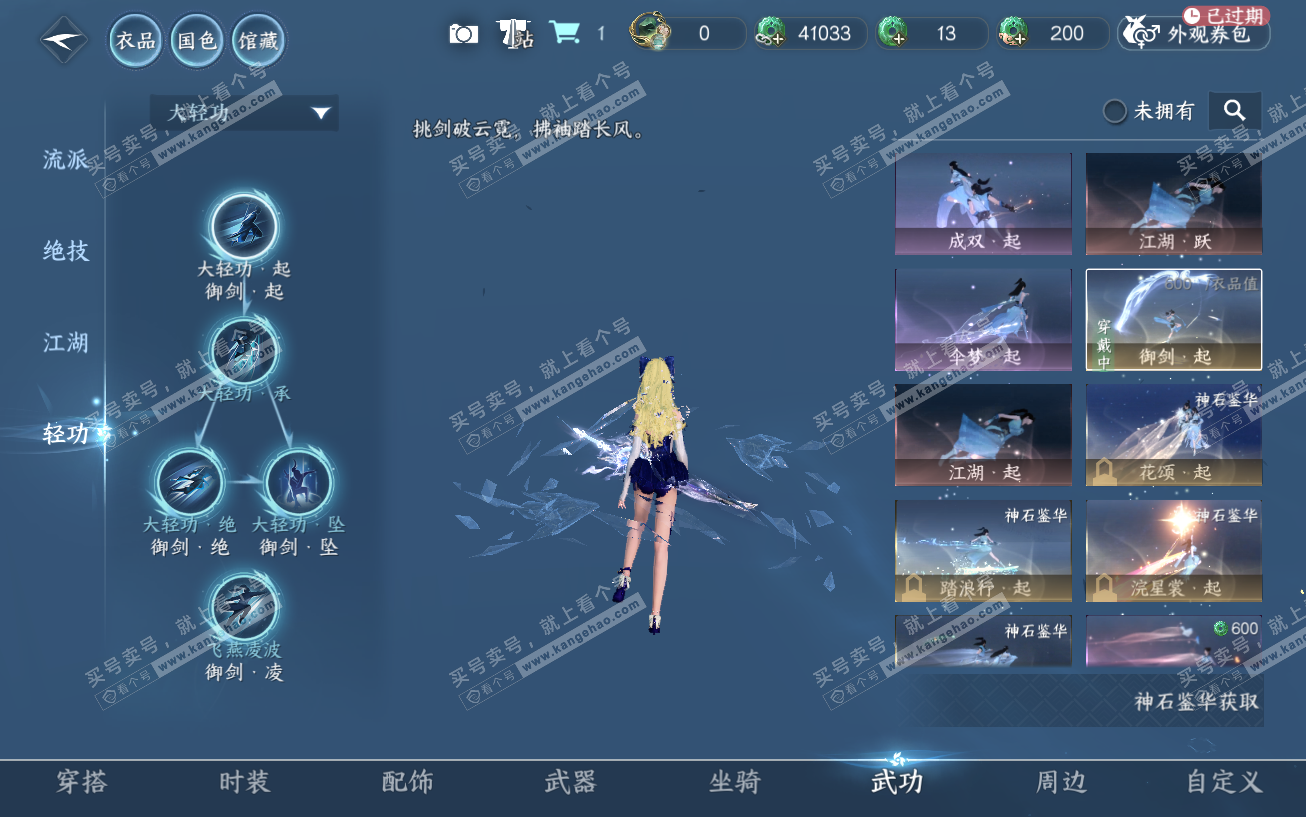Screen dimensions: 1306x817
Task: Open the 大轻功 dropdown menu
Action: 243,113
